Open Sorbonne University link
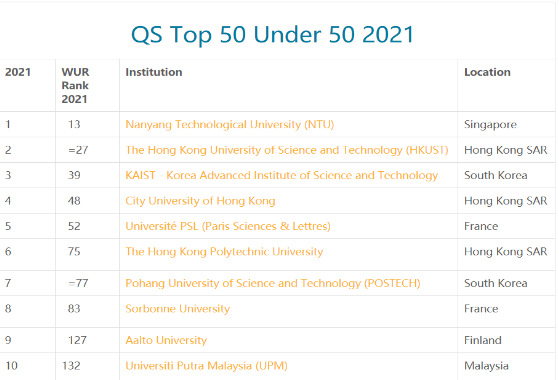The width and height of the screenshot is (559, 380). (x=178, y=309)
